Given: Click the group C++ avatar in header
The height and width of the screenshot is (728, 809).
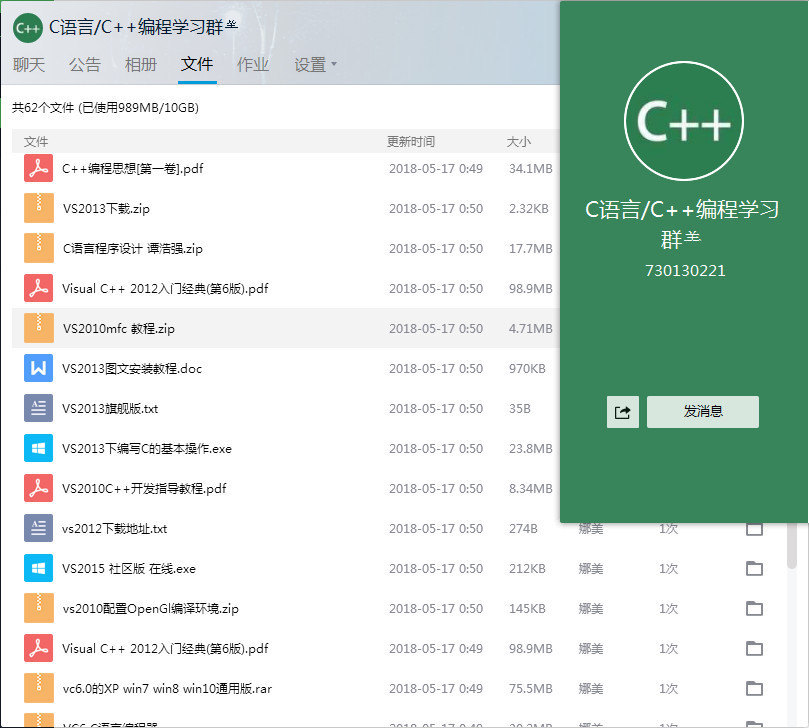Looking at the screenshot, I should pos(28,28).
